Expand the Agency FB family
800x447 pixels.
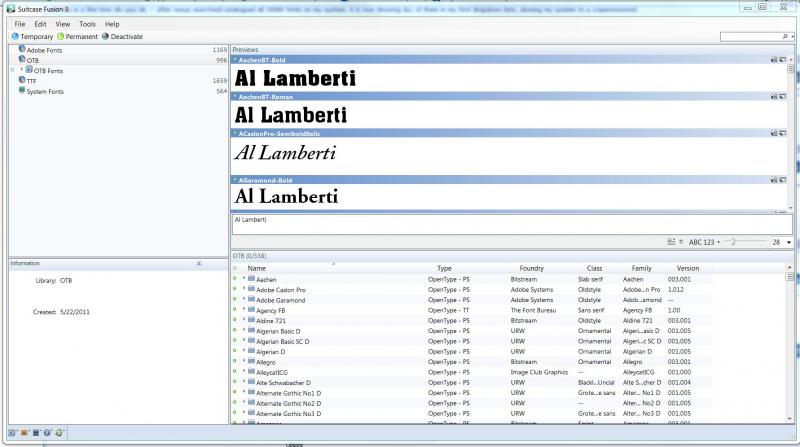(x=244, y=309)
